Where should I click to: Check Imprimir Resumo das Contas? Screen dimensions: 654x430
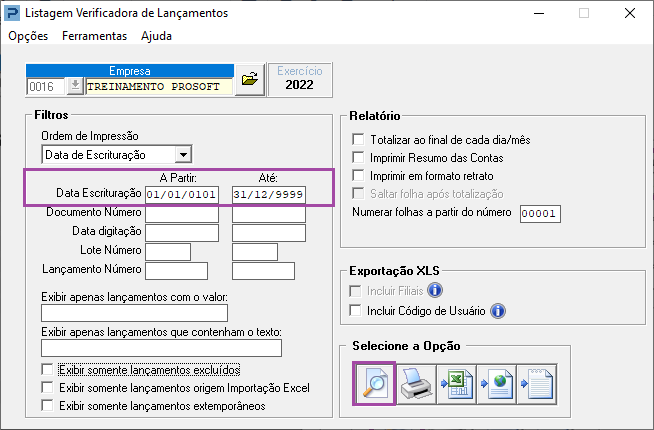tap(358, 157)
